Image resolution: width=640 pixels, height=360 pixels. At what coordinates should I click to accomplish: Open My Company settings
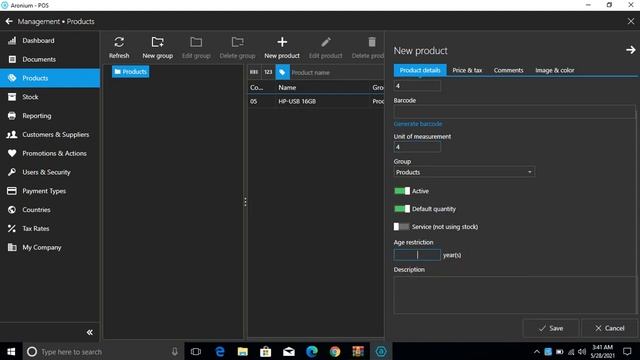click(50, 247)
